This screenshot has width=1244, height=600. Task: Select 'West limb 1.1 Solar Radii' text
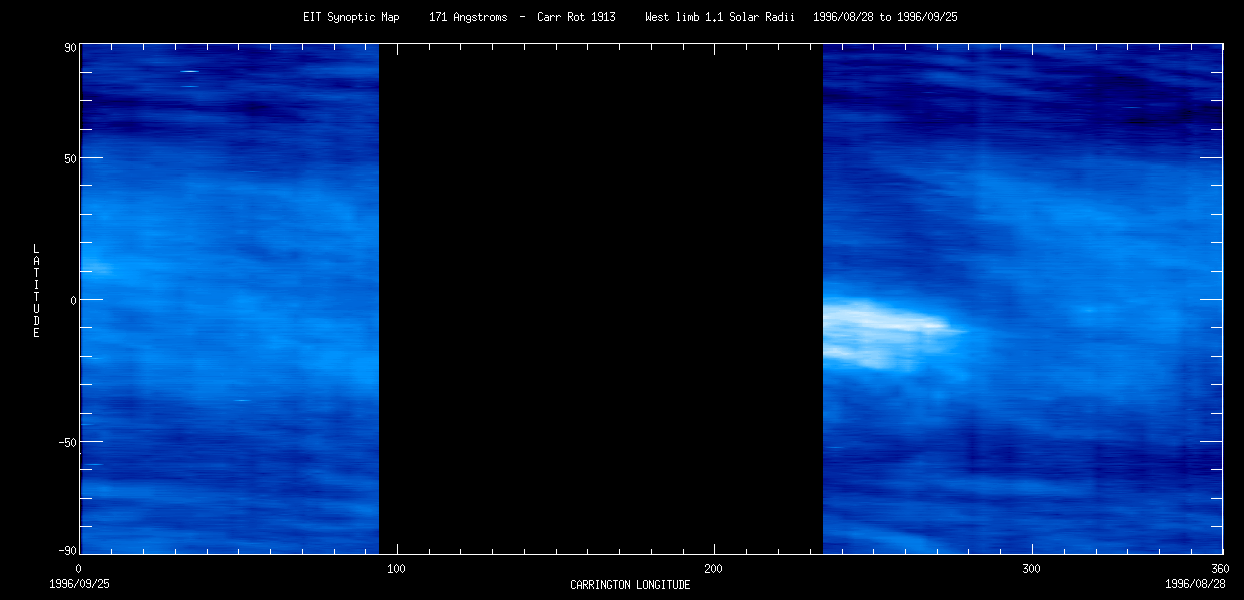721,17
